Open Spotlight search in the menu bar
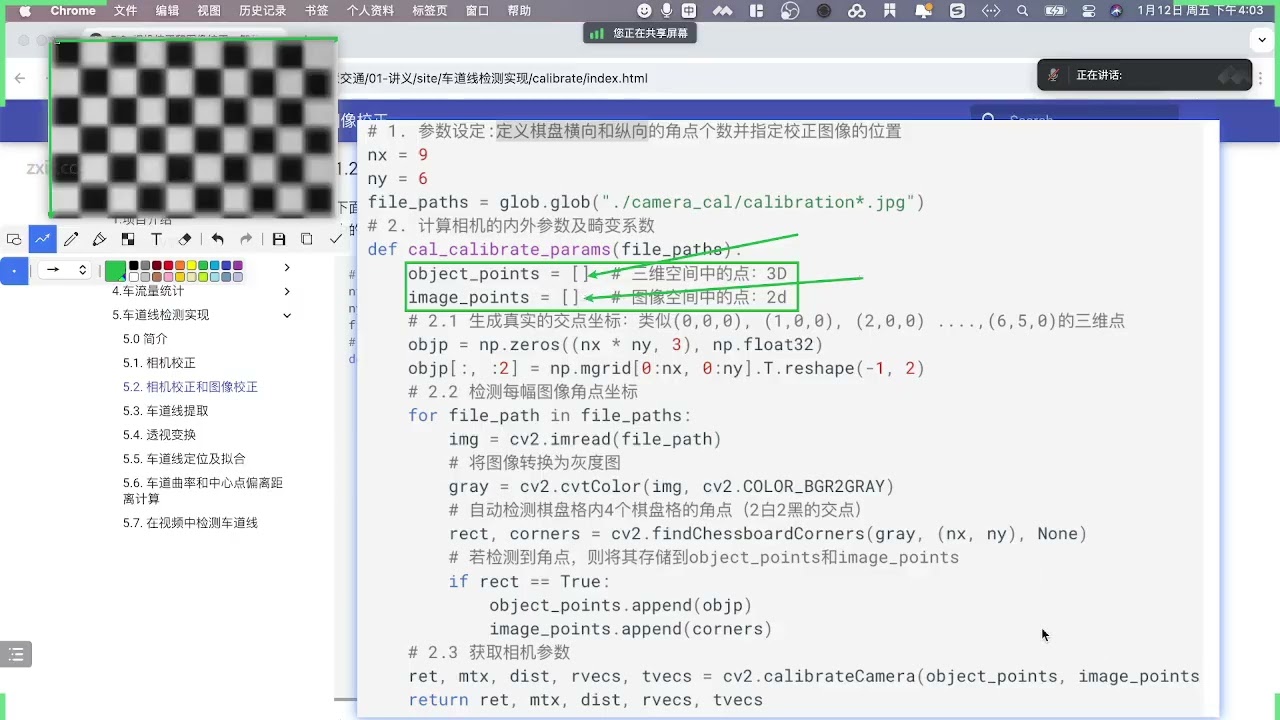This screenshot has width=1280, height=720. (x=1022, y=11)
